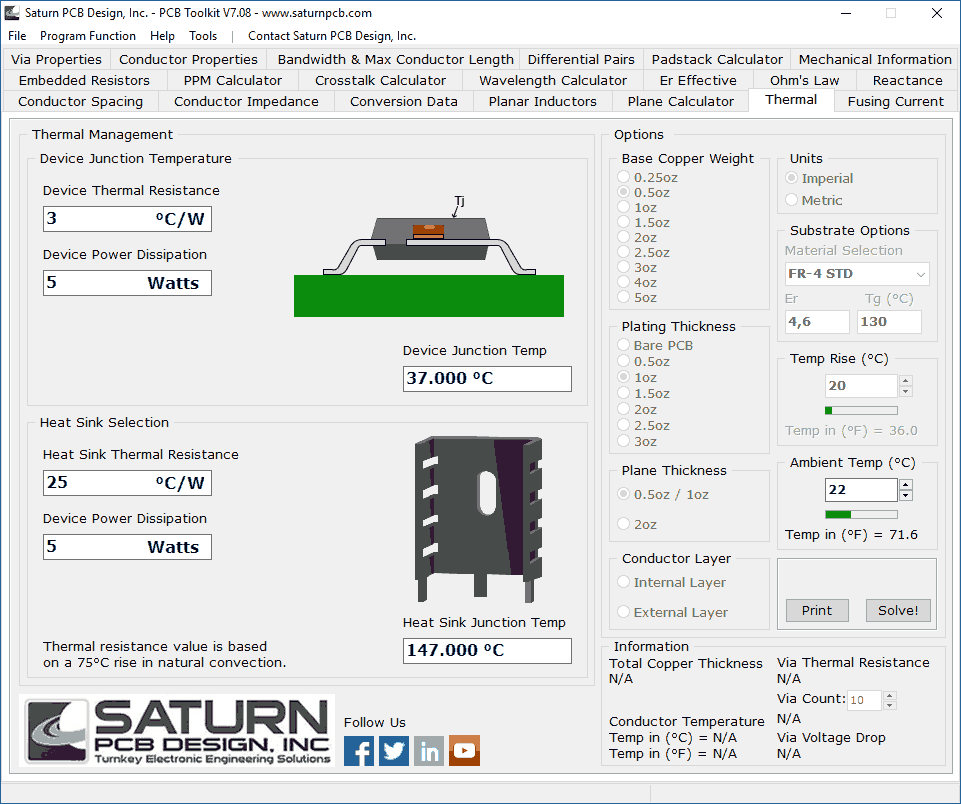Click the Facebook icon under Follow Us
The width and height of the screenshot is (961, 804).
(359, 751)
